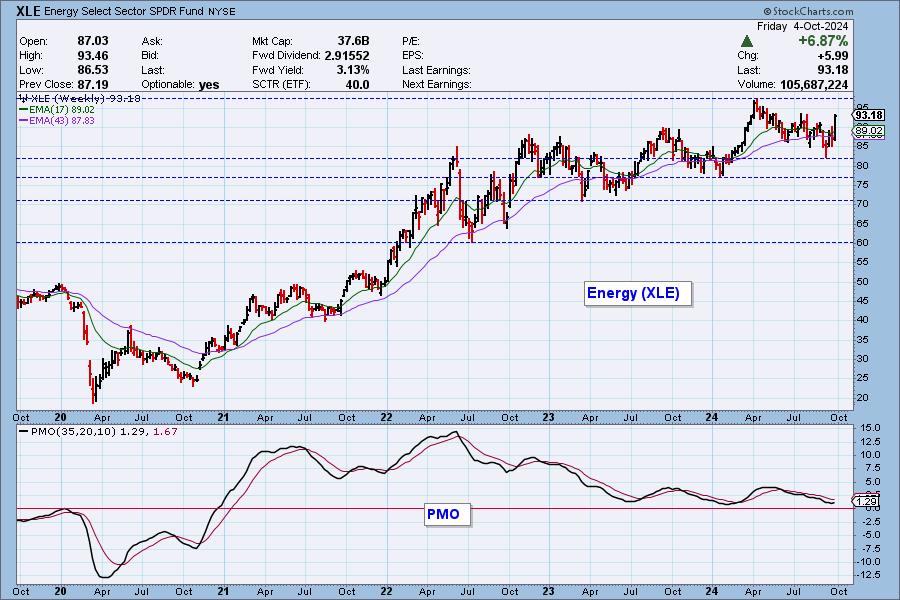Select the Chg value +5.99
Screen dimensions: 900x600
click(832, 56)
